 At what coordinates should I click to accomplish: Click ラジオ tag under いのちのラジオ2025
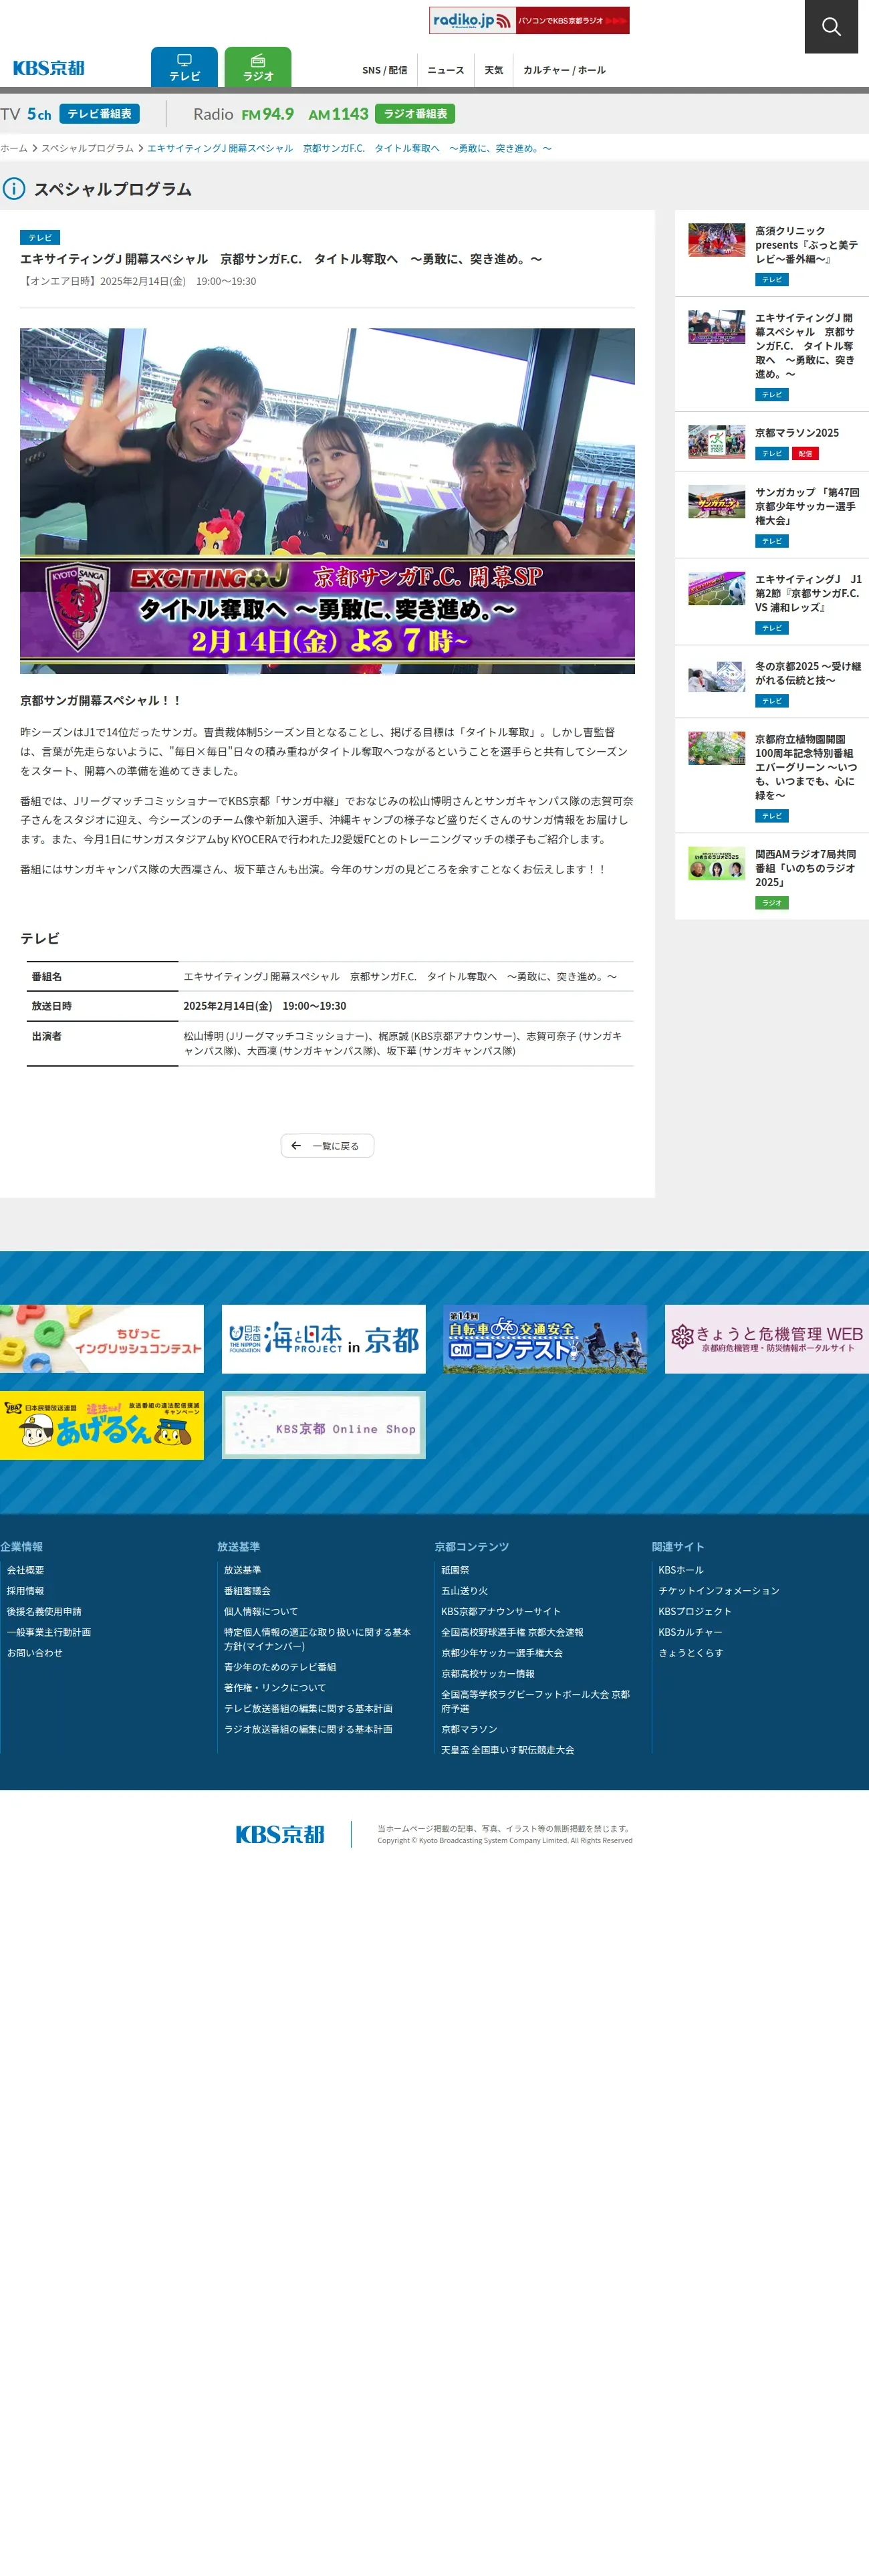[771, 903]
